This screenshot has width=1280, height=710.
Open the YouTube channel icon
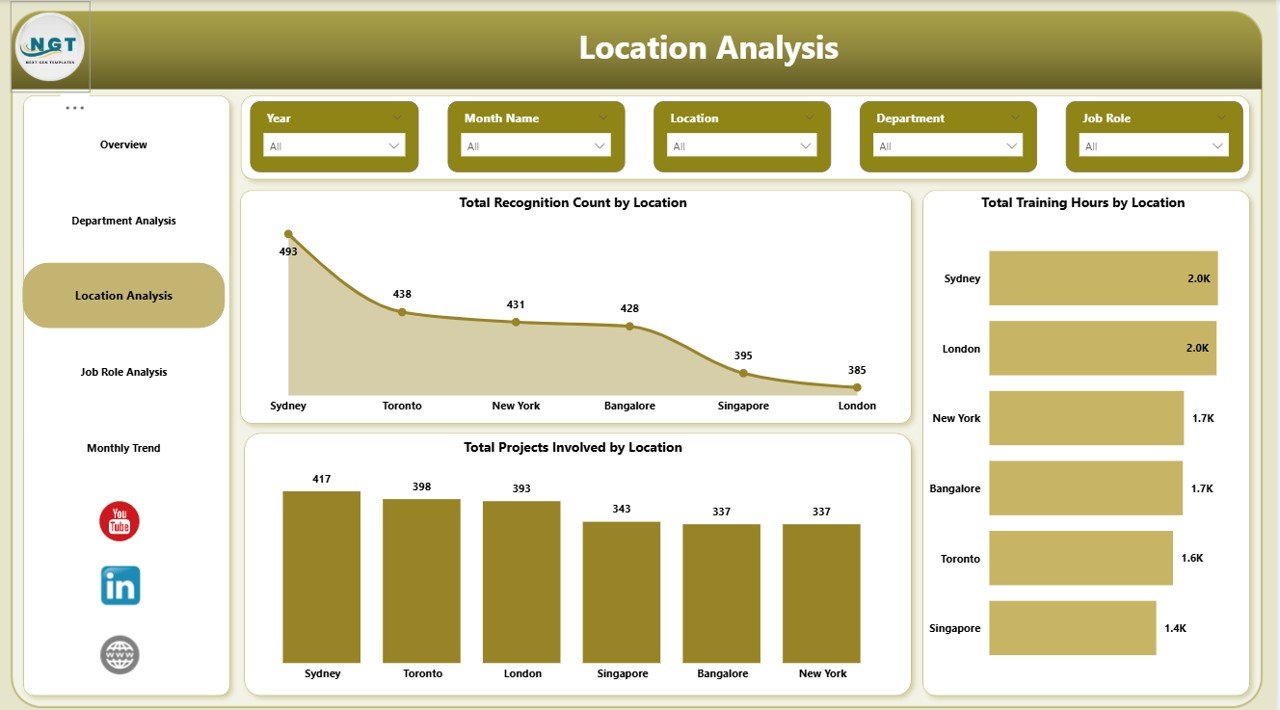[x=119, y=521]
